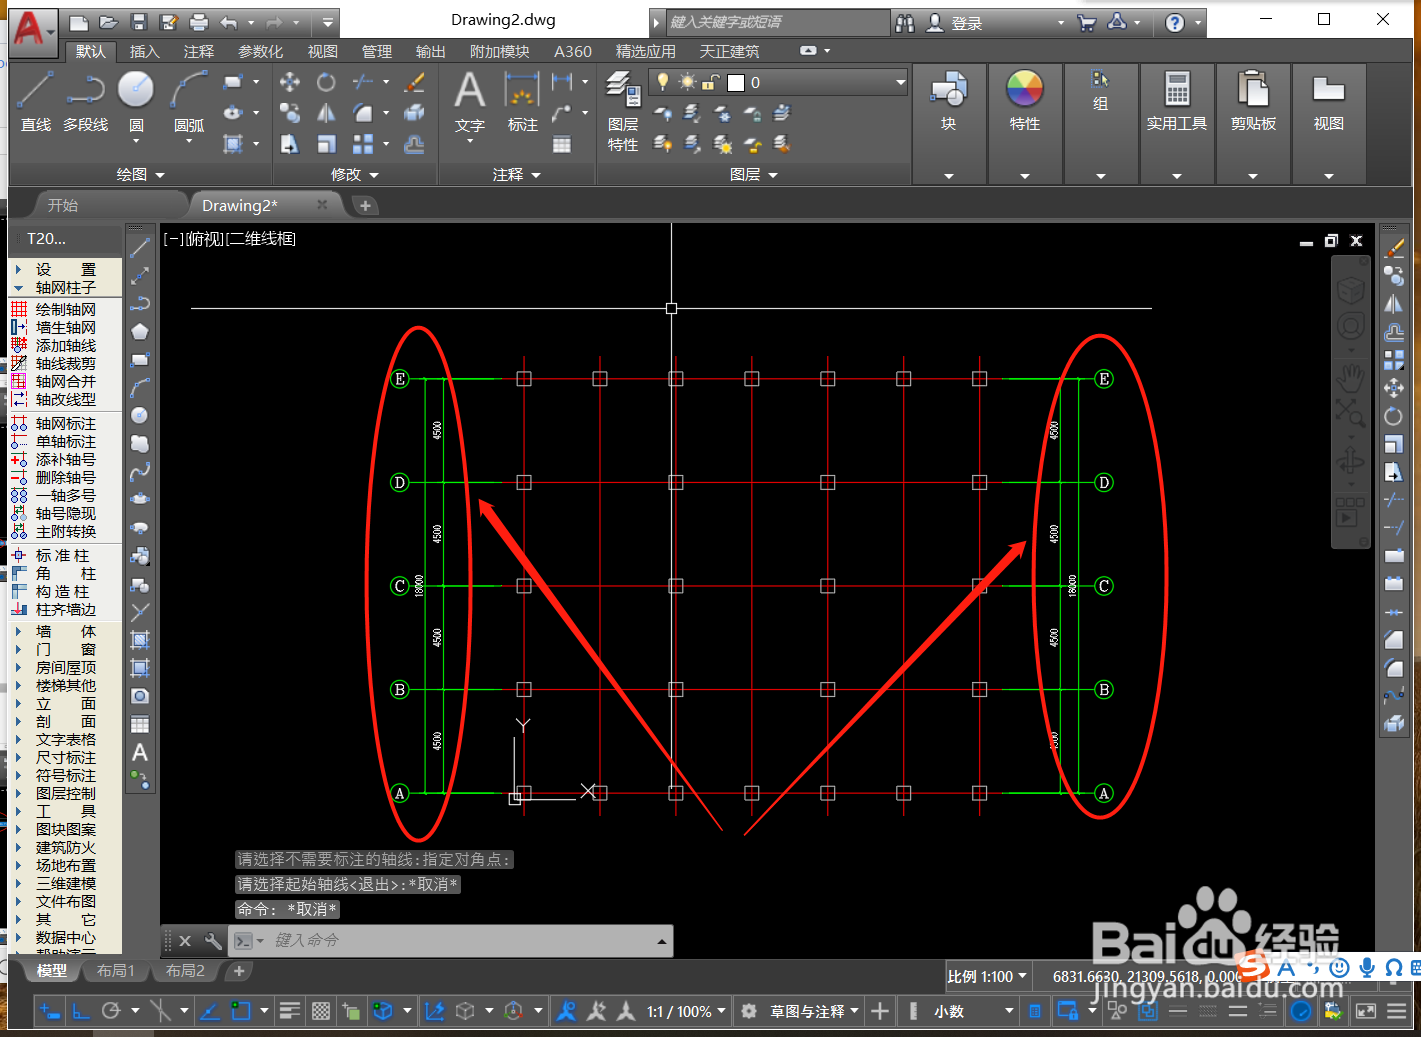The width and height of the screenshot is (1421, 1037).
Task: Click the add layout plus button
Action: click(239, 971)
